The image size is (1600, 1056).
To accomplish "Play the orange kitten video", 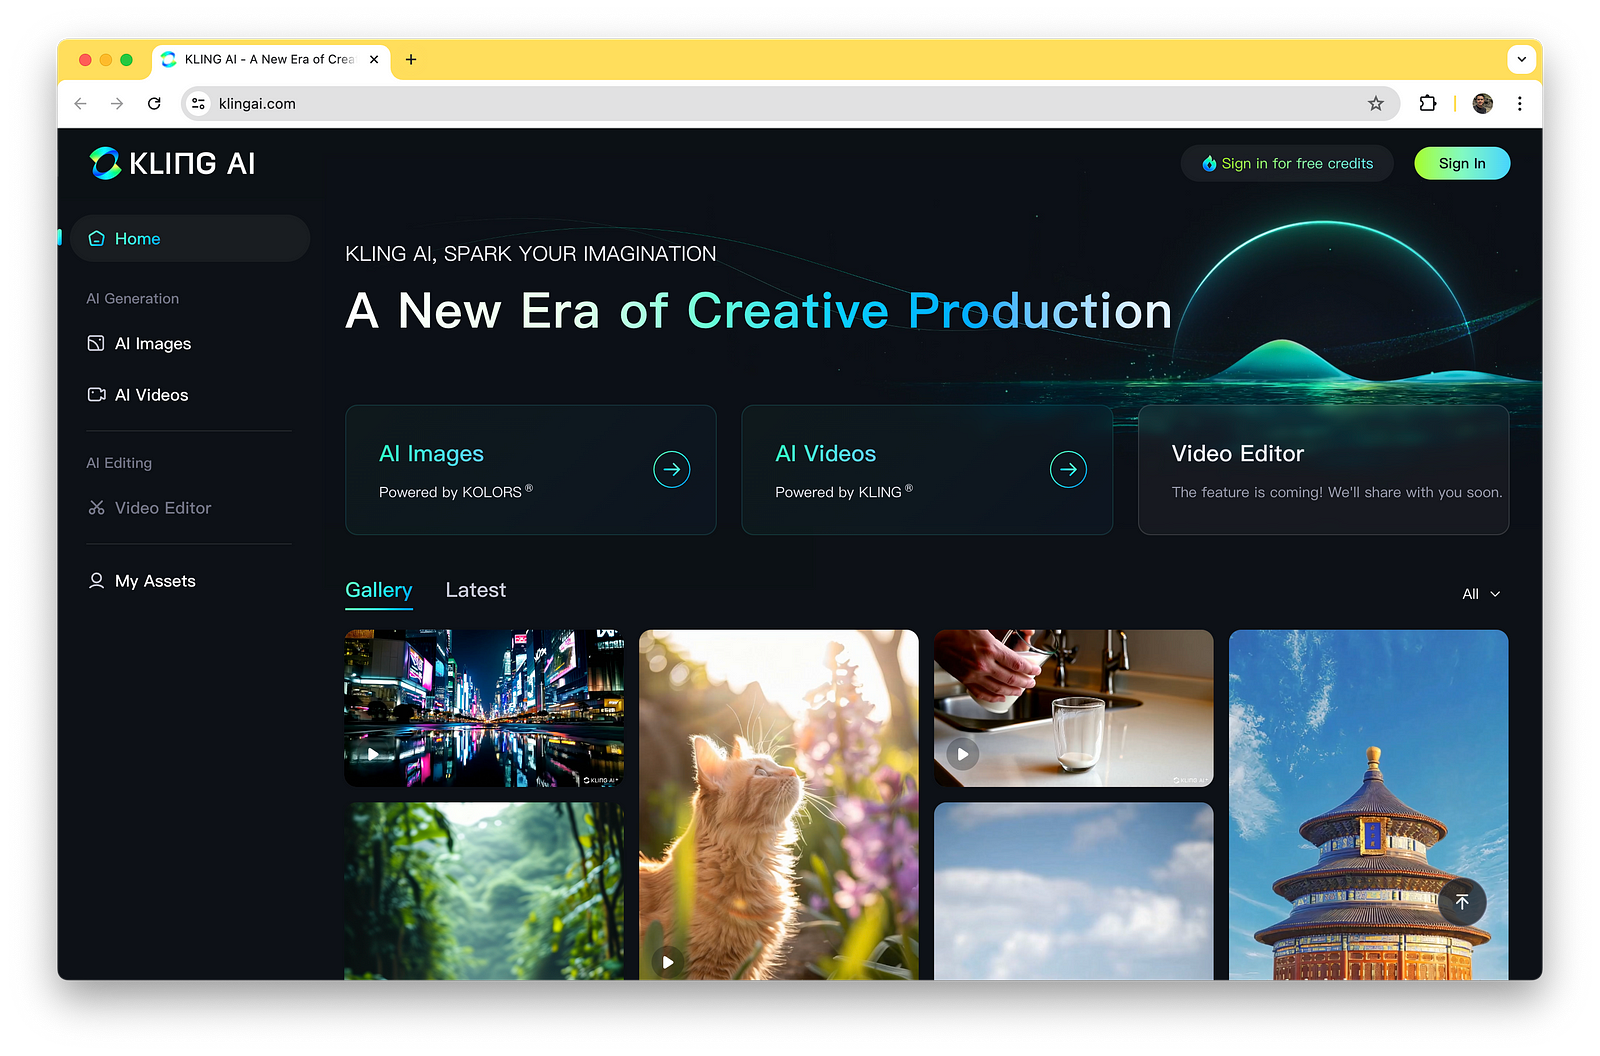I will click(668, 962).
